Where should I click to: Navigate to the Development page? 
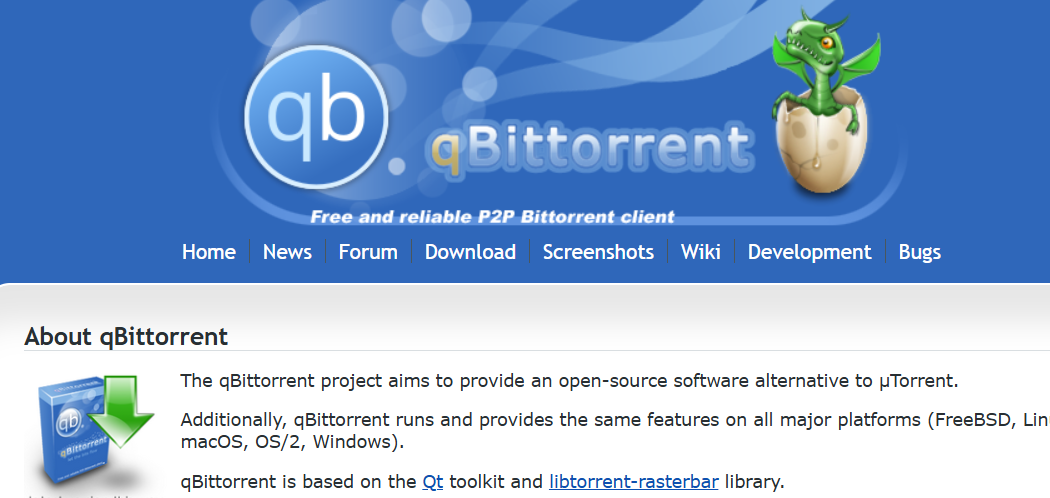click(x=809, y=252)
